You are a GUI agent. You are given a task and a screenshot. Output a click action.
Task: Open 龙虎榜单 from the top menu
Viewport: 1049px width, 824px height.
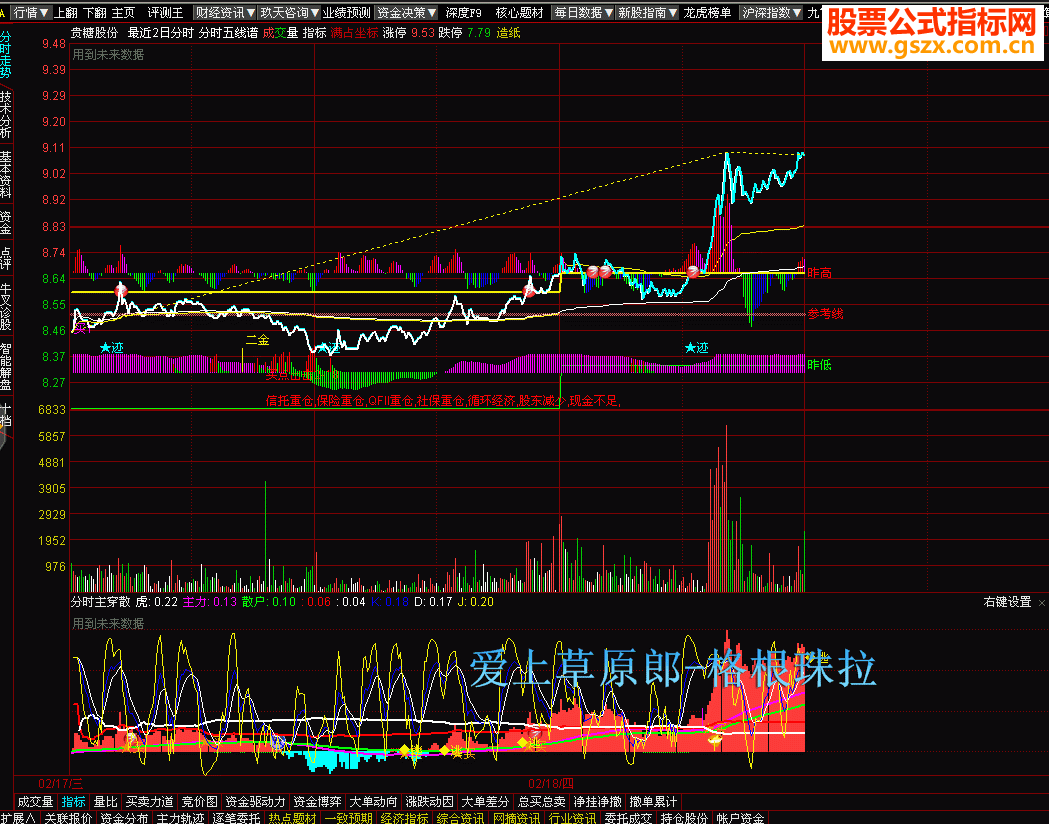(707, 13)
